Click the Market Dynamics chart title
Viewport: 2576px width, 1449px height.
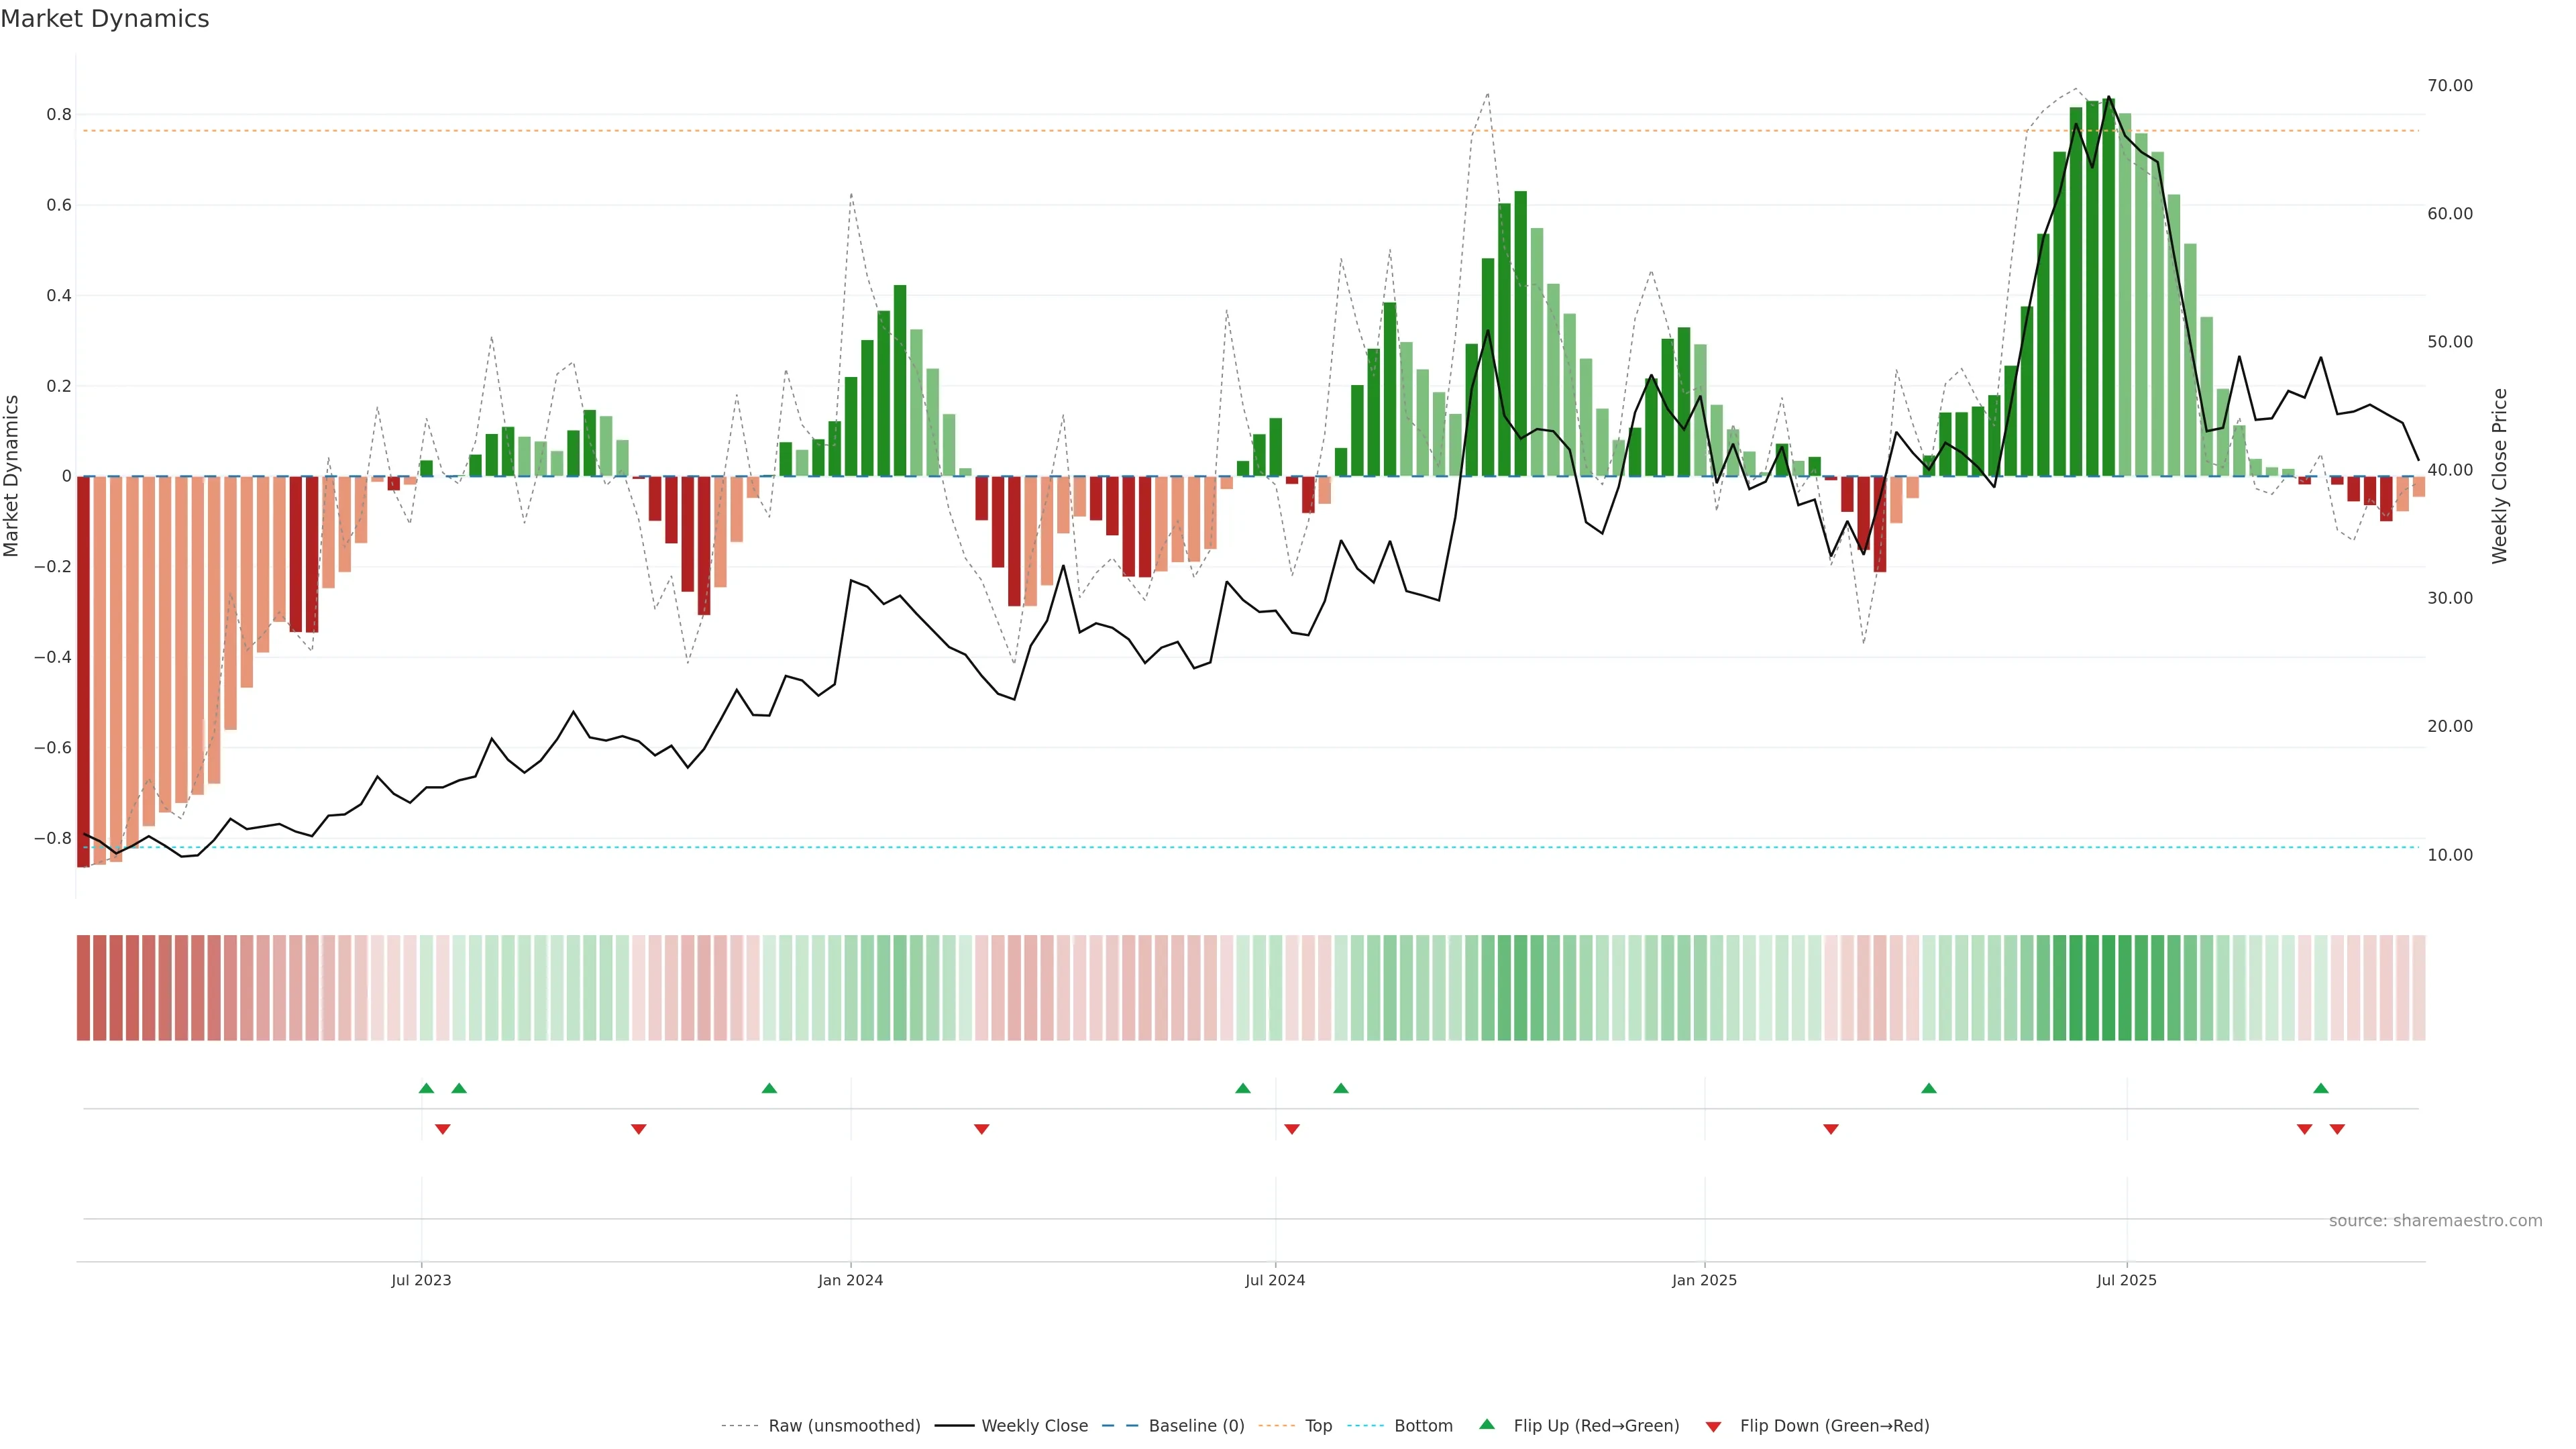[105, 19]
